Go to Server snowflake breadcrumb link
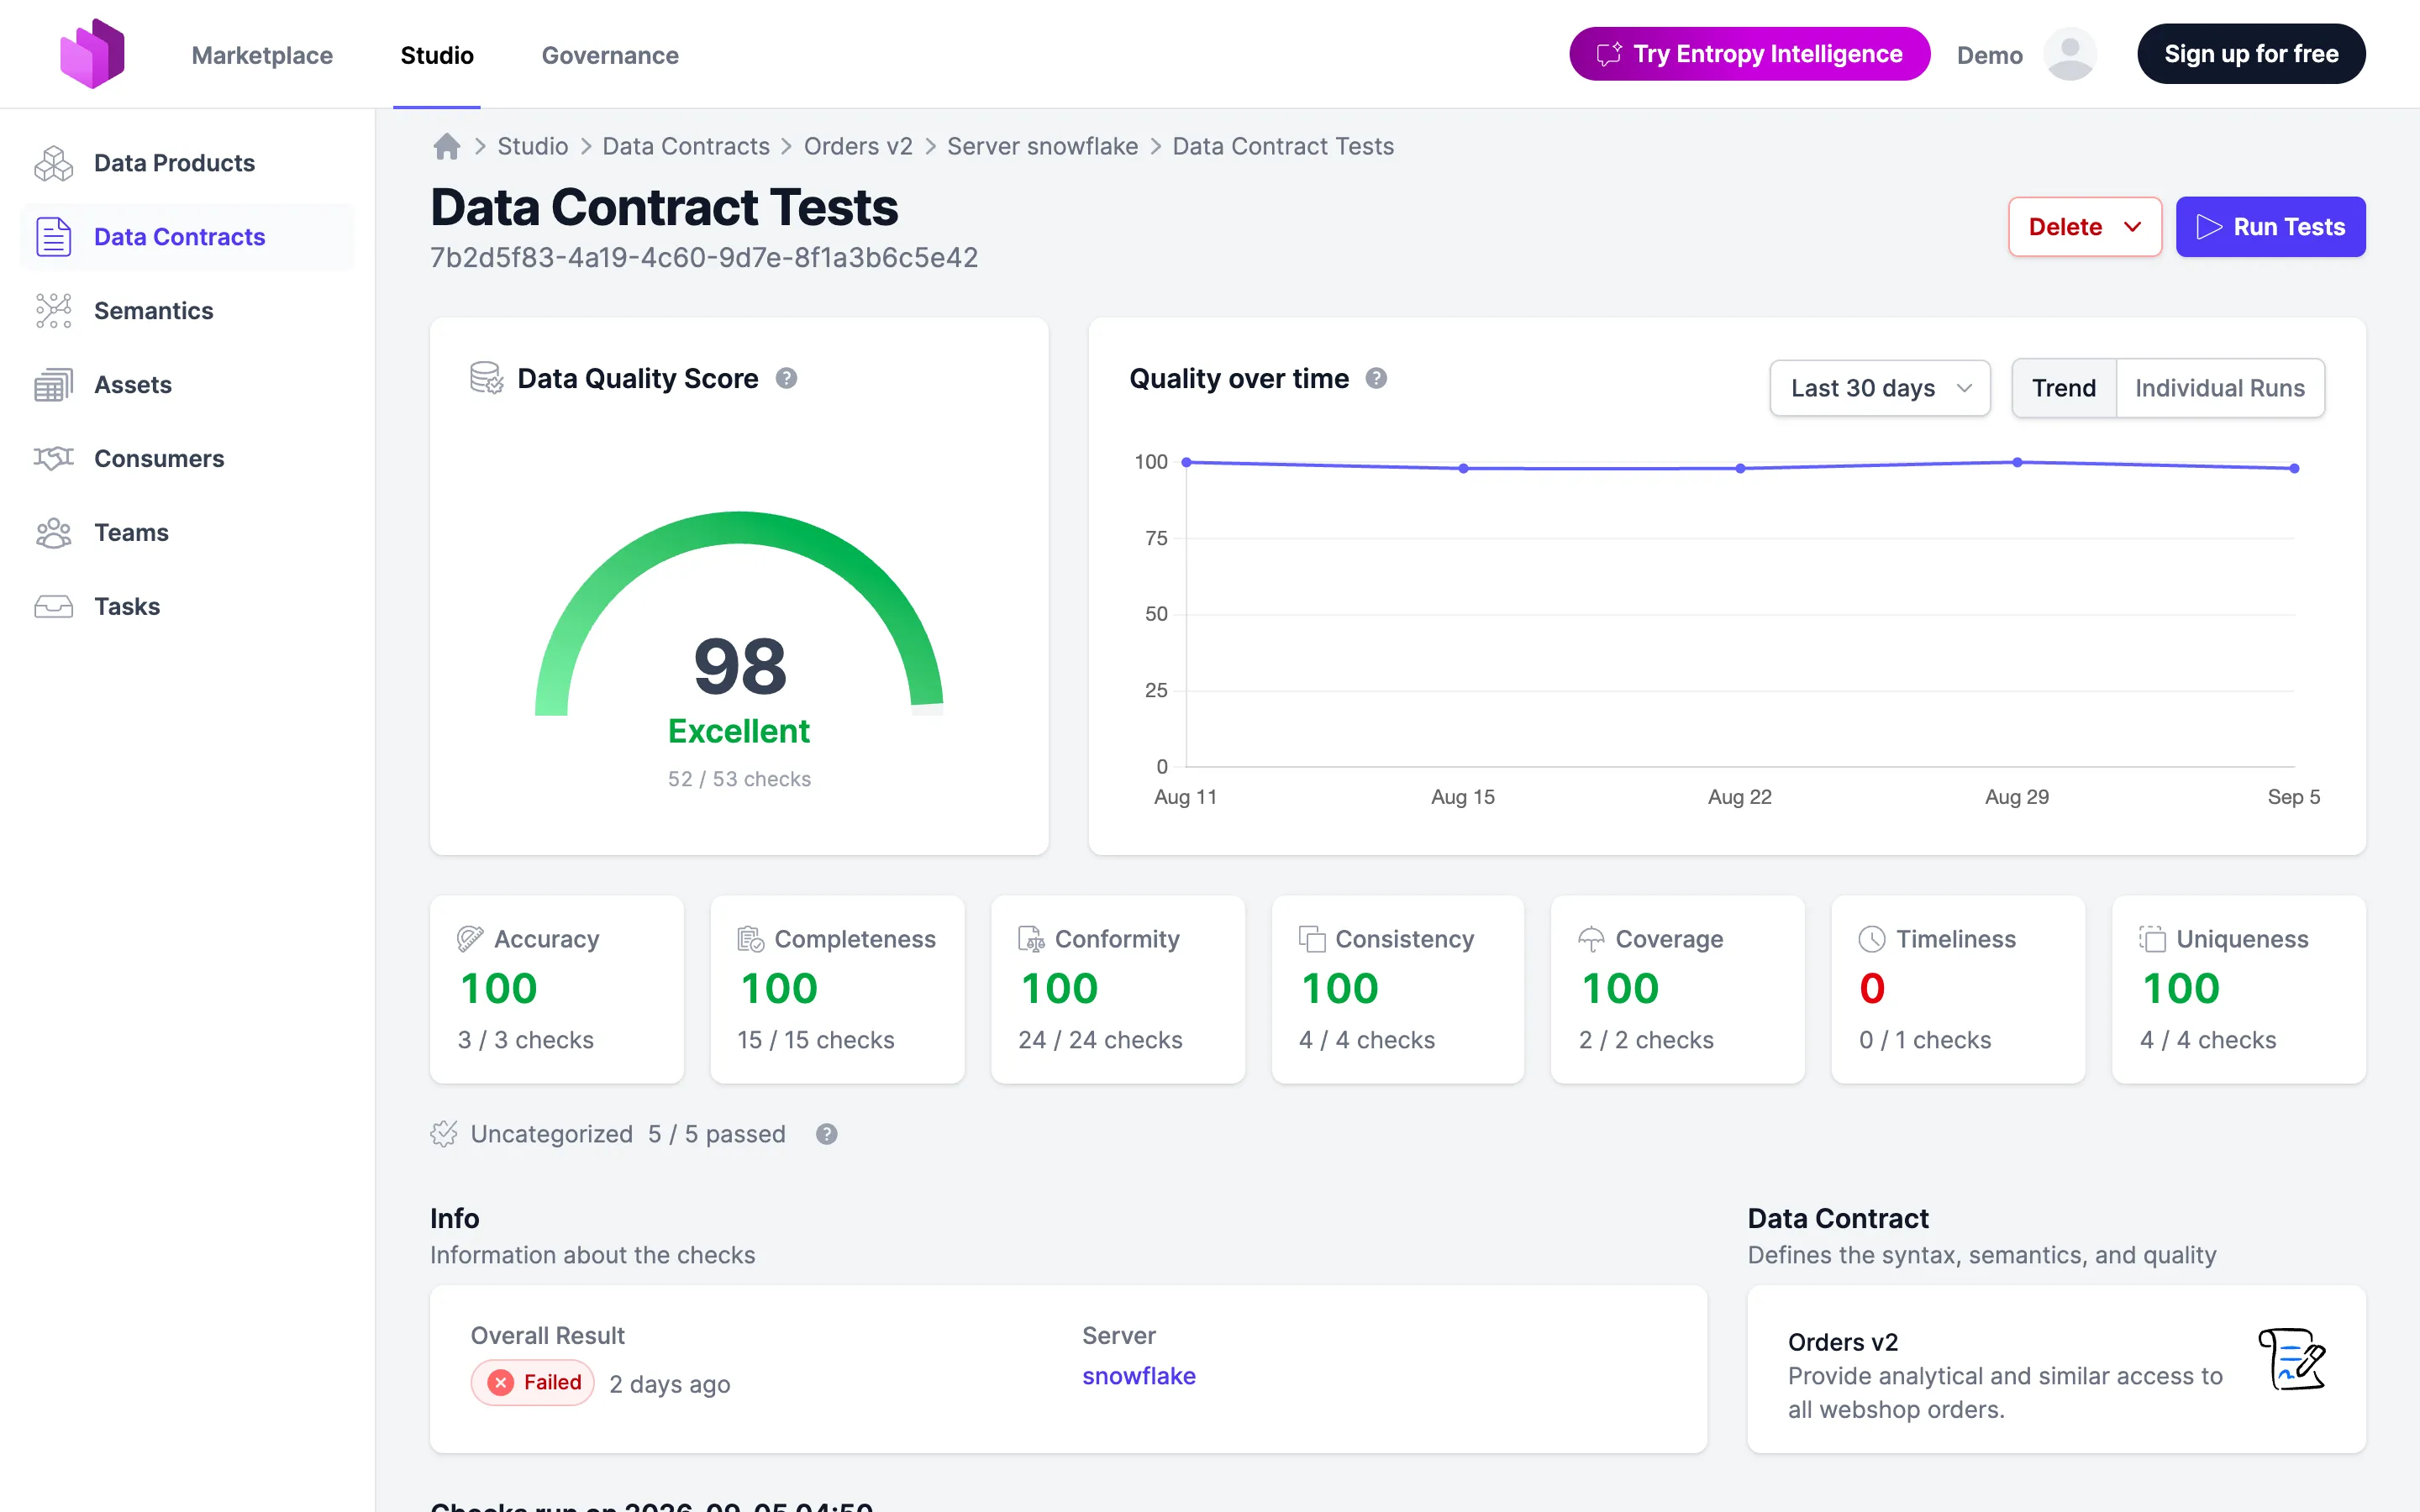Viewport: 2420px width, 1512px height. pyautogui.click(x=1042, y=147)
